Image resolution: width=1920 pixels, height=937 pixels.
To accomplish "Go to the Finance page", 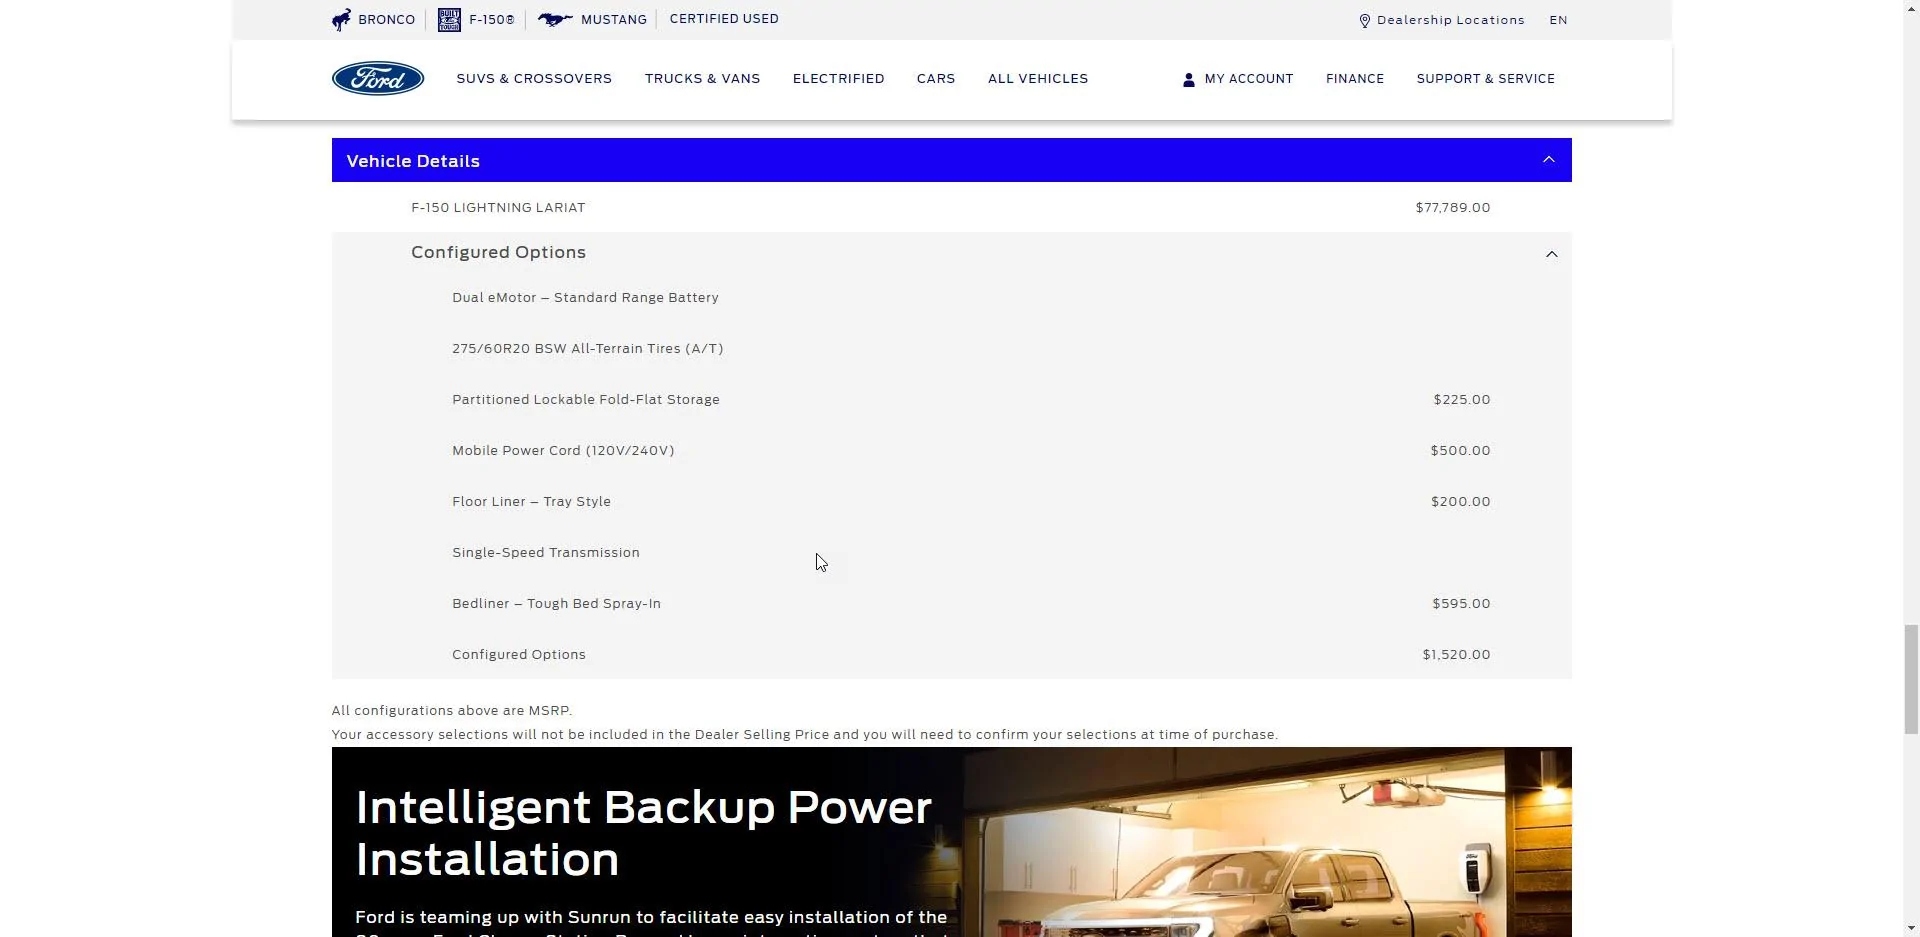I will pos(1354,79).
